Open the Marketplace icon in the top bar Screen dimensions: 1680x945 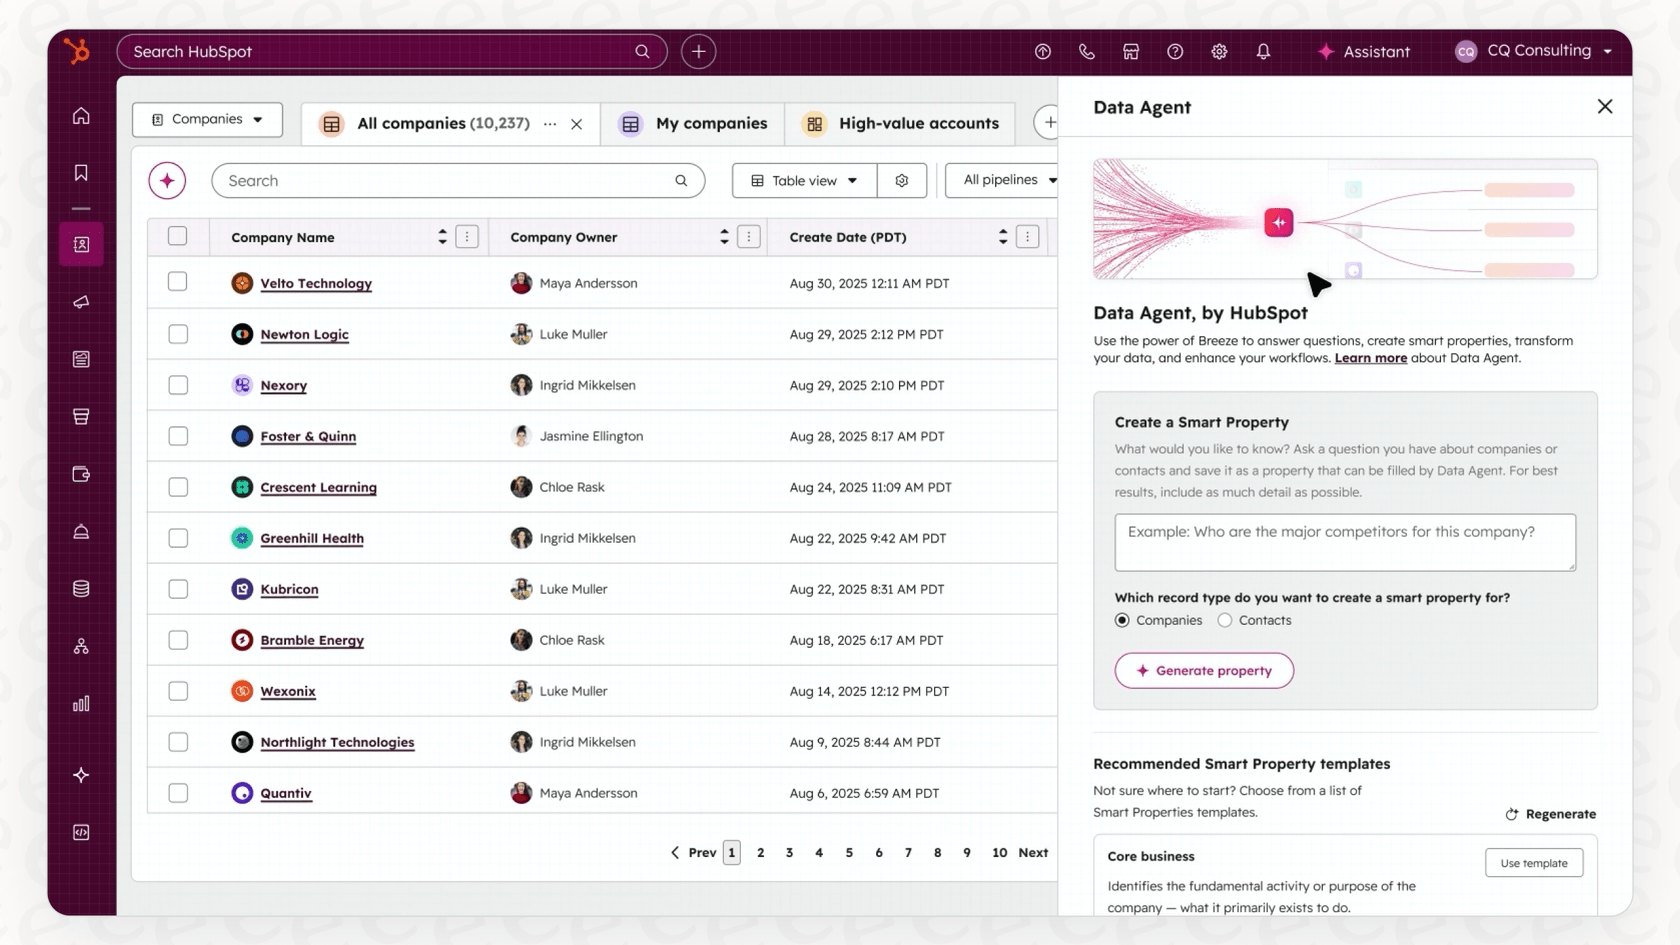pos(1131,51)
